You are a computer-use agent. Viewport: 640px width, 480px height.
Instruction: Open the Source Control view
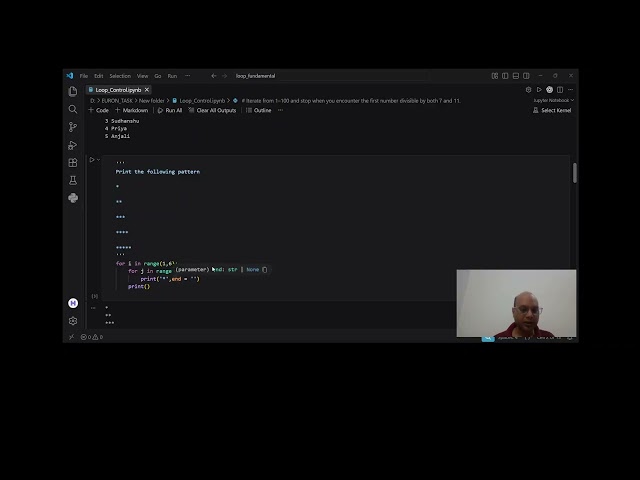[x=73, y=127]
